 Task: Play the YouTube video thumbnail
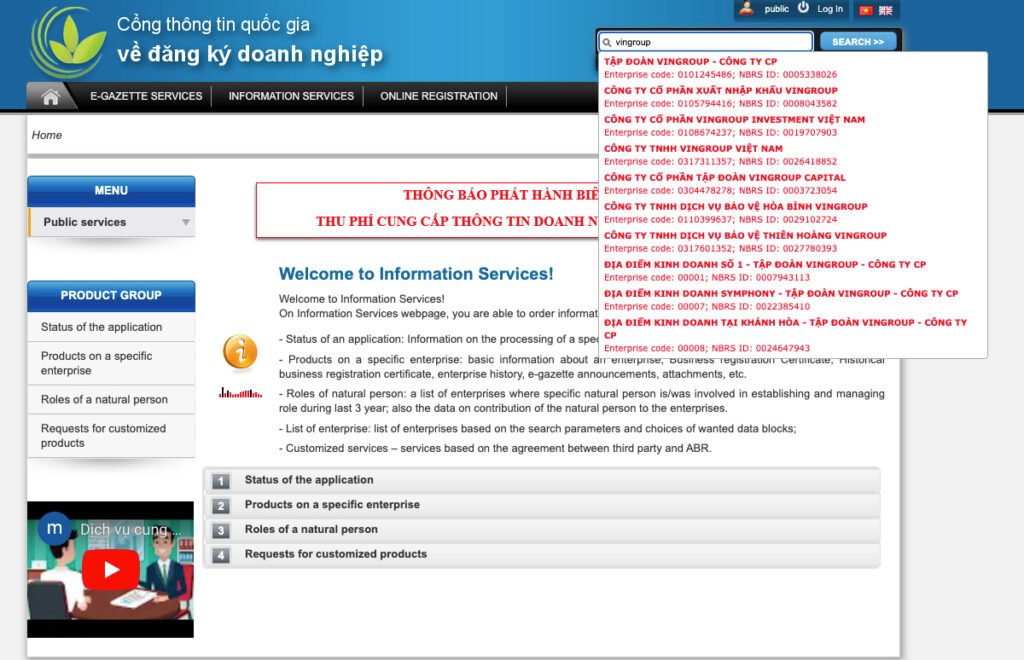[x=110, y=569]
